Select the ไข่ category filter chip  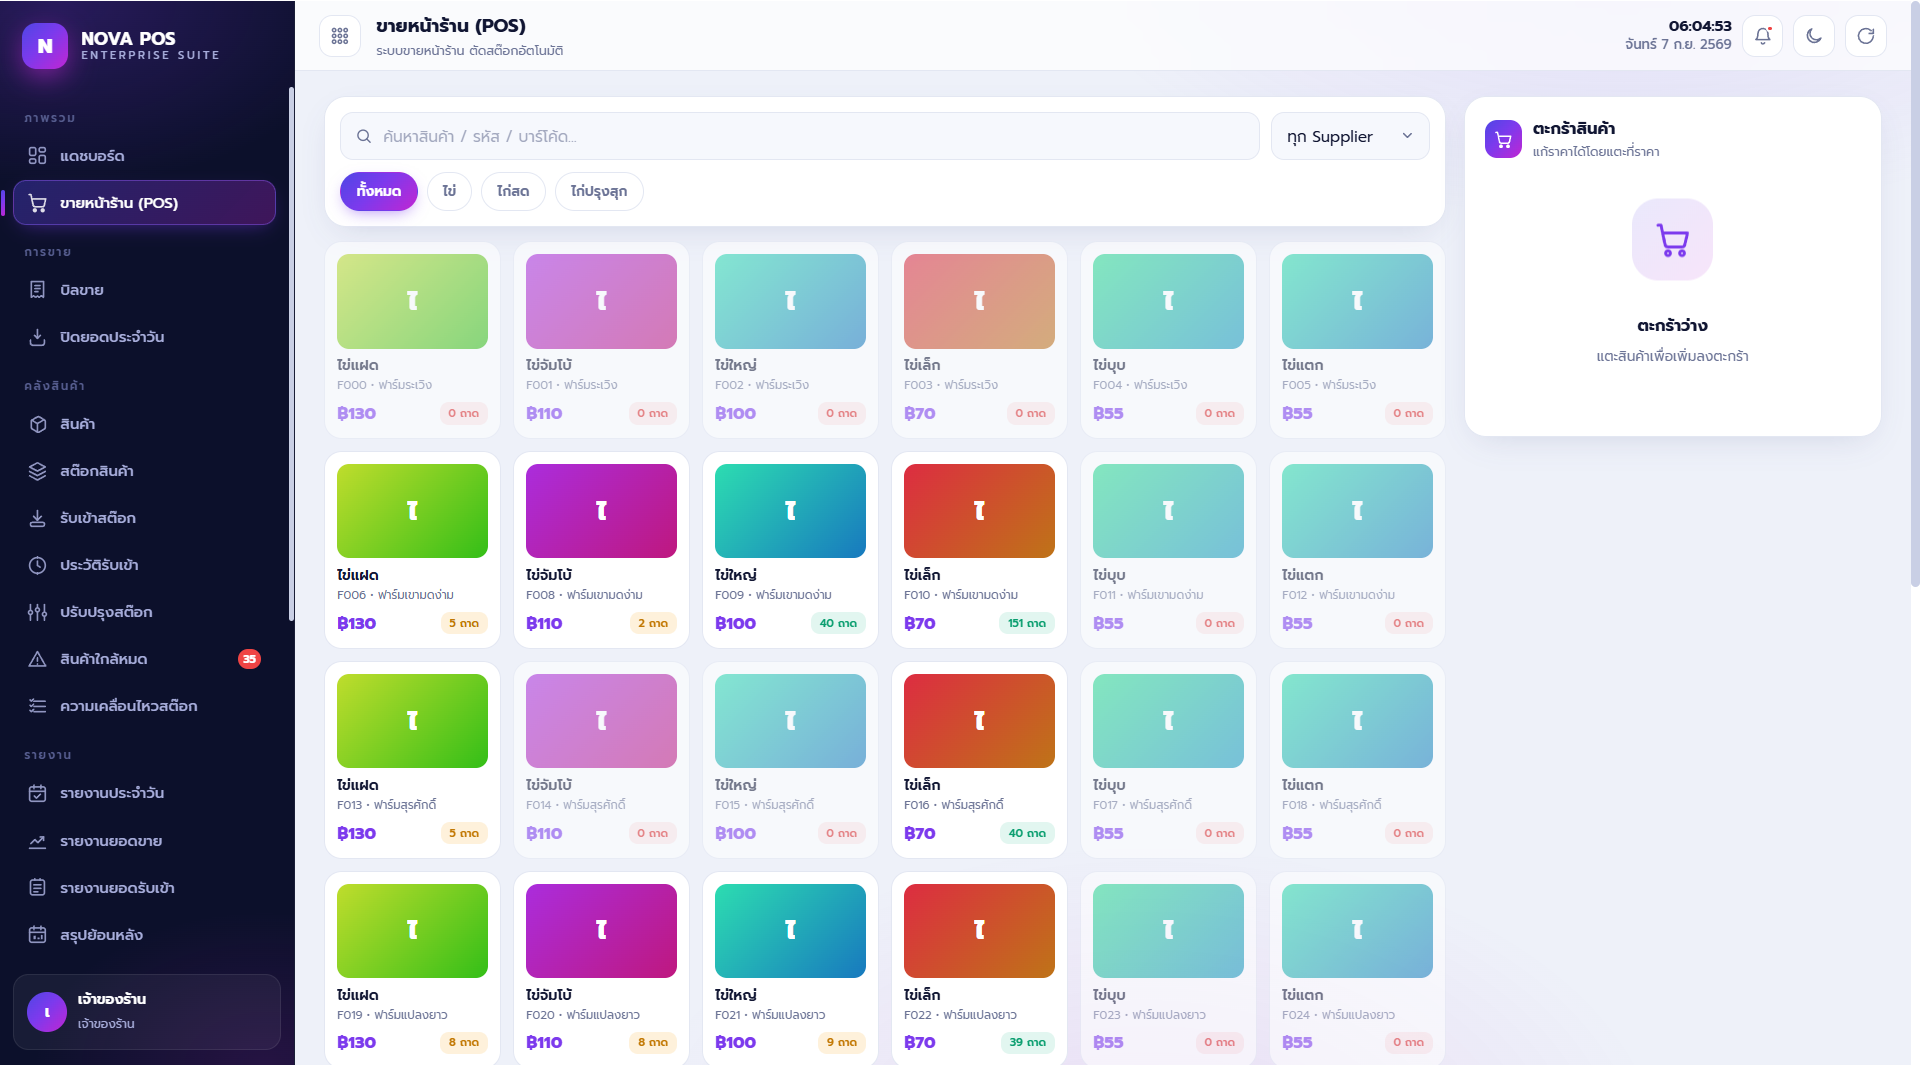coord(449,191)
